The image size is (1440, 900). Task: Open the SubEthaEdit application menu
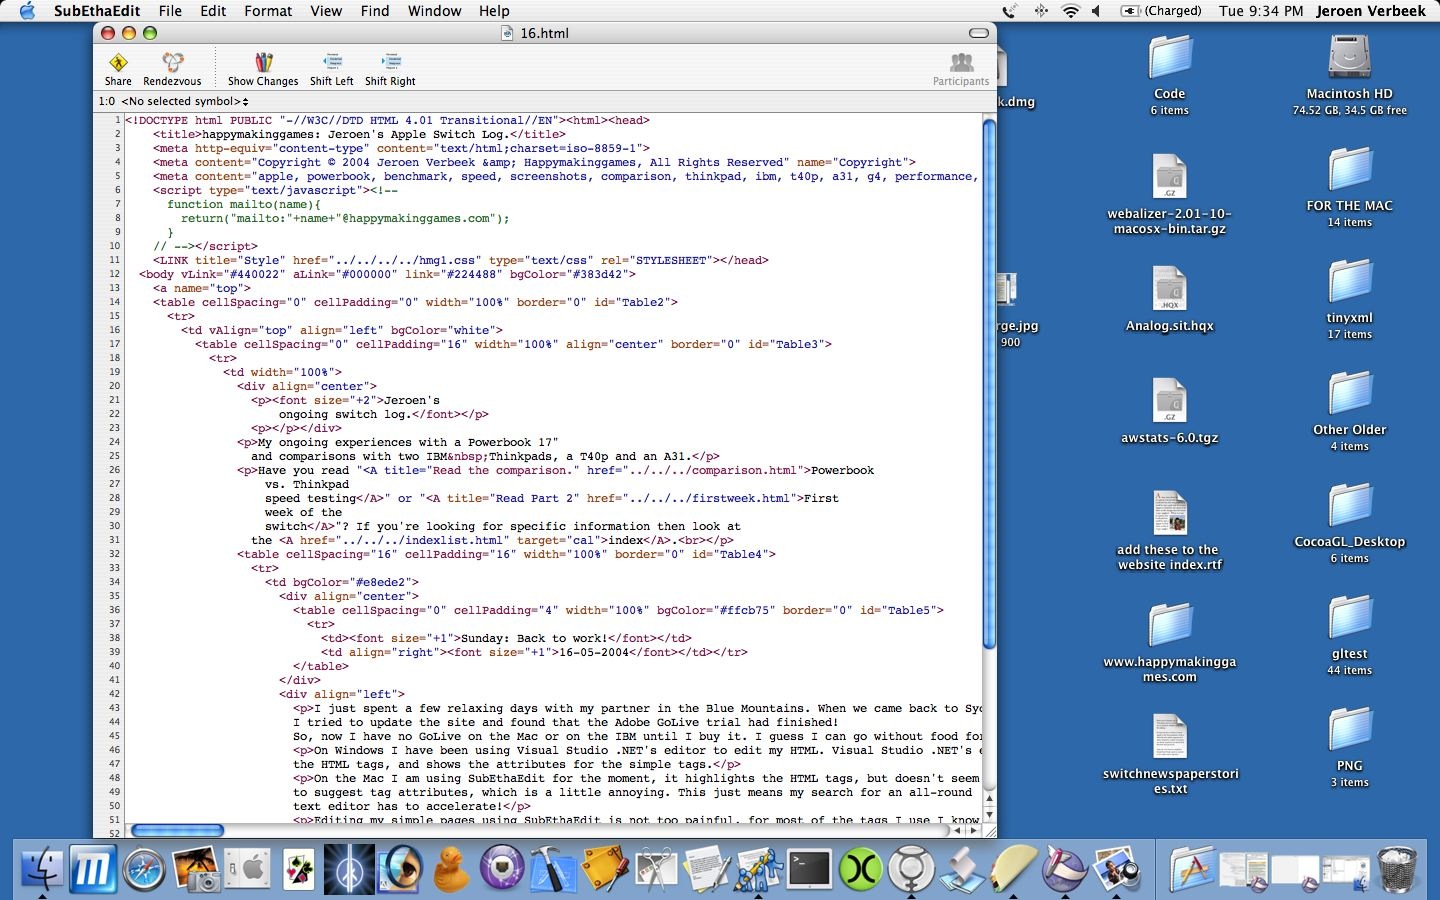(98, 11)
